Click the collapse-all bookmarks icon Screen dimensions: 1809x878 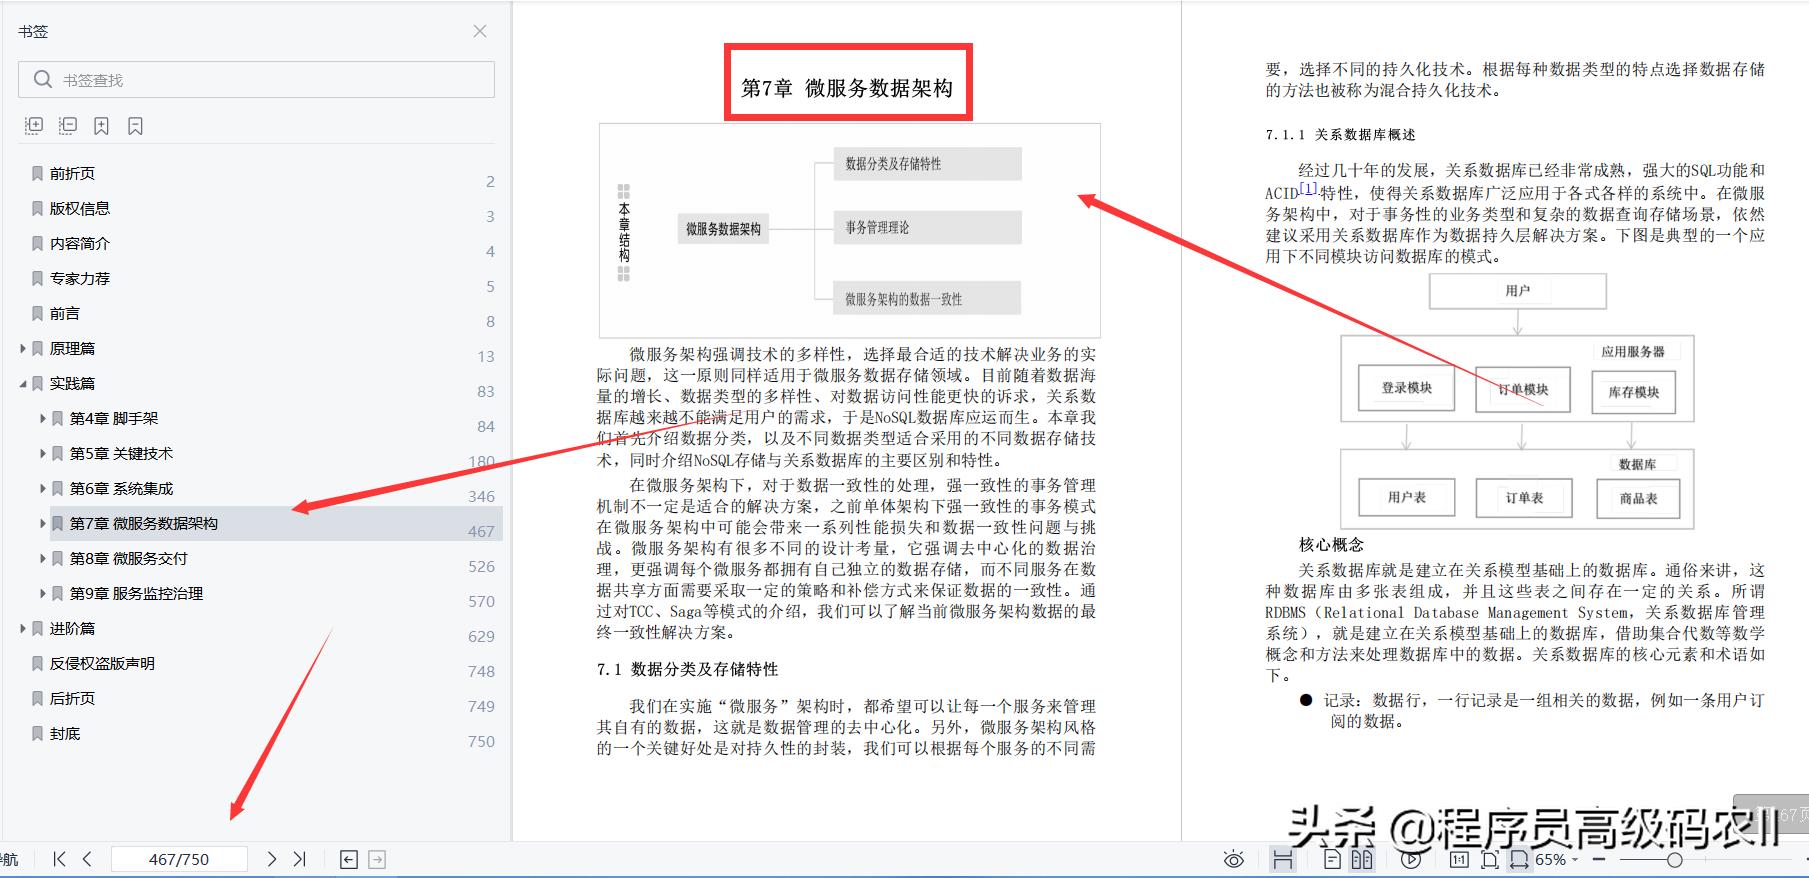(68, 126)
